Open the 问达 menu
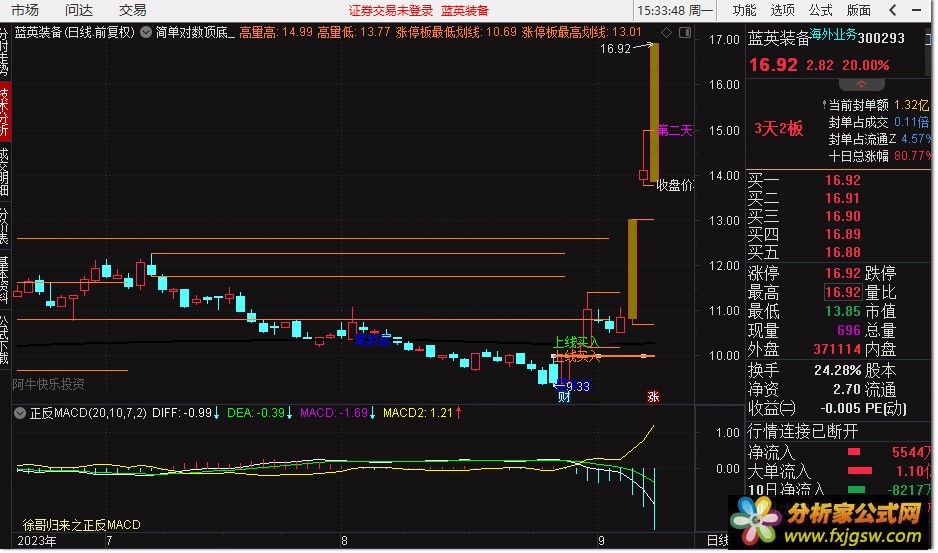The height and width of the screenshot is (553, 938). 79,10
